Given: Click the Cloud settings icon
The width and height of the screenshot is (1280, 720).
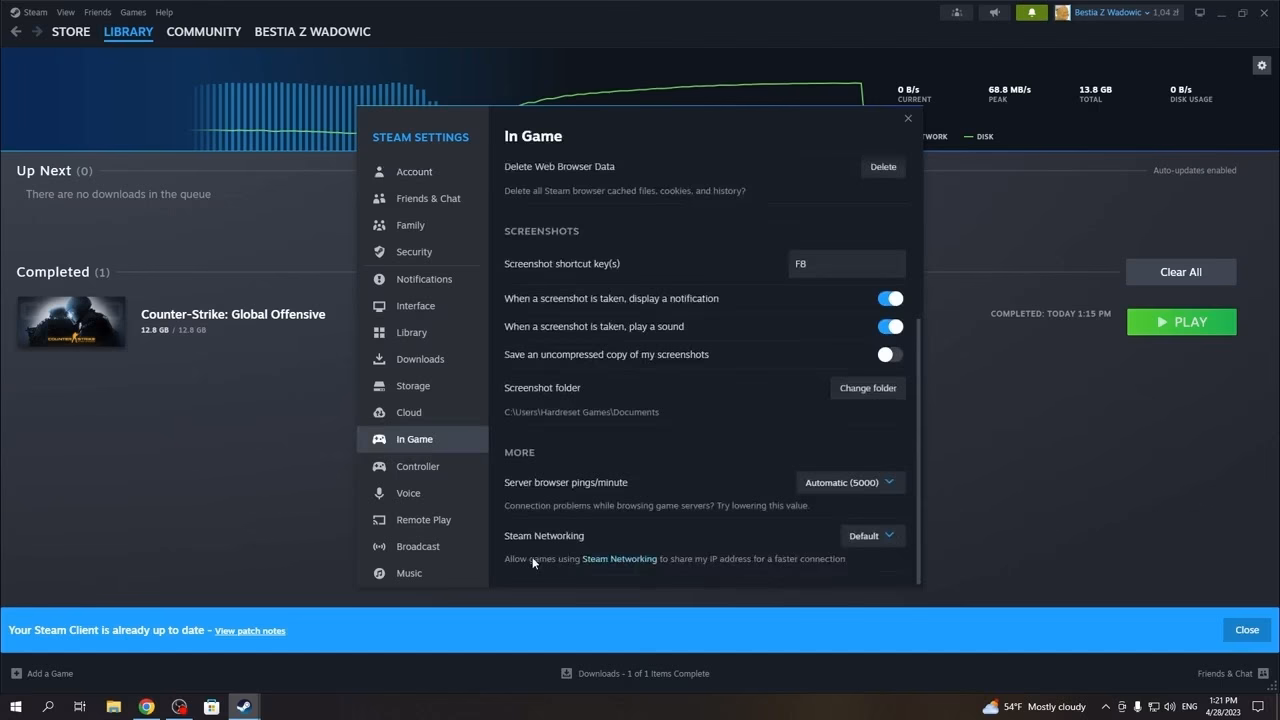Looking at the screenshot, I should pyautogui.click(x=379, y=412).
